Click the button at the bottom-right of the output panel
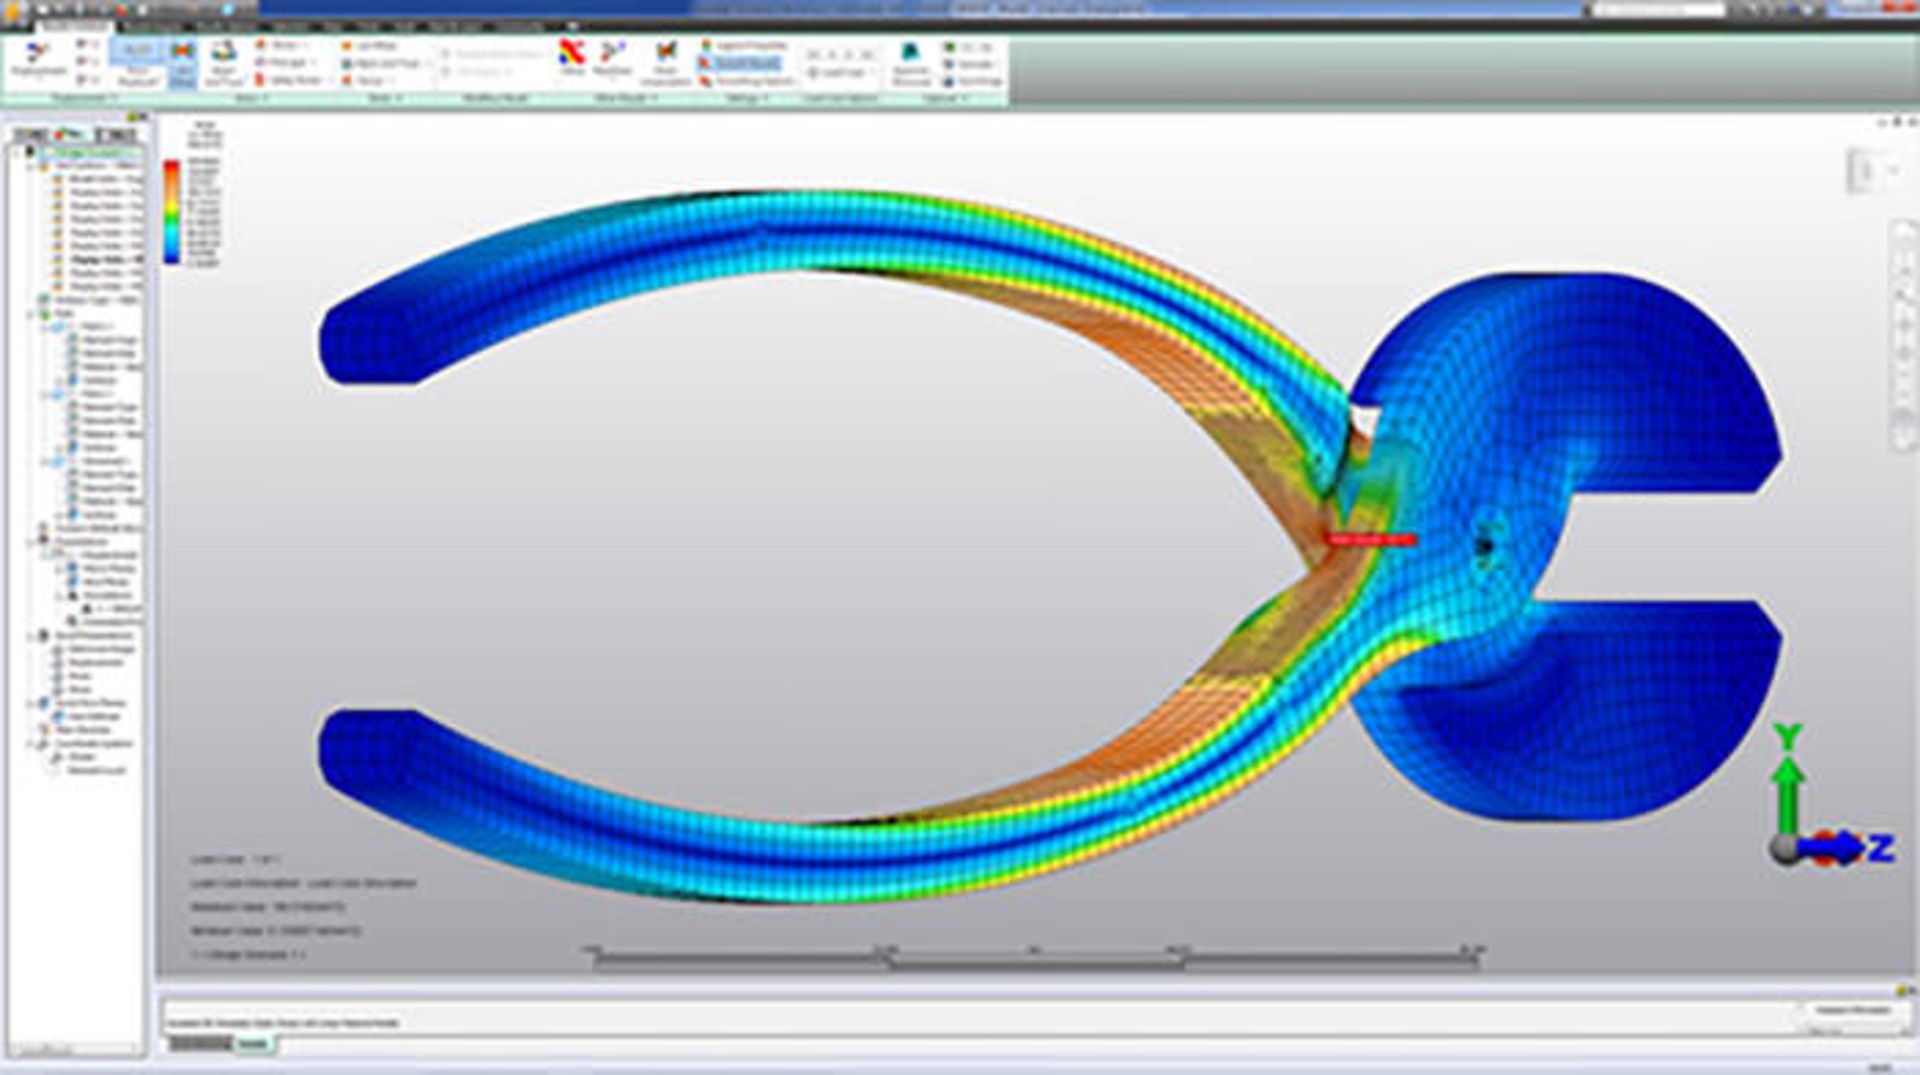The height and width of the screenshot is (1075, 1920). point(1852,1011)
